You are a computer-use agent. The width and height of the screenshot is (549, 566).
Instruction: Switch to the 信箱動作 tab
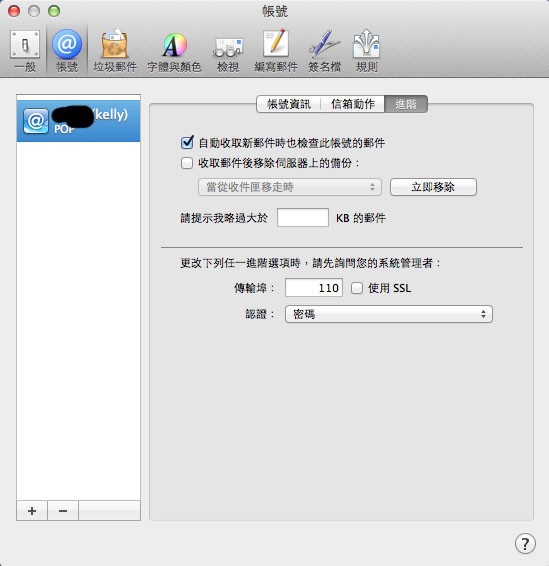pyautogui.click(x=353, y=104)
